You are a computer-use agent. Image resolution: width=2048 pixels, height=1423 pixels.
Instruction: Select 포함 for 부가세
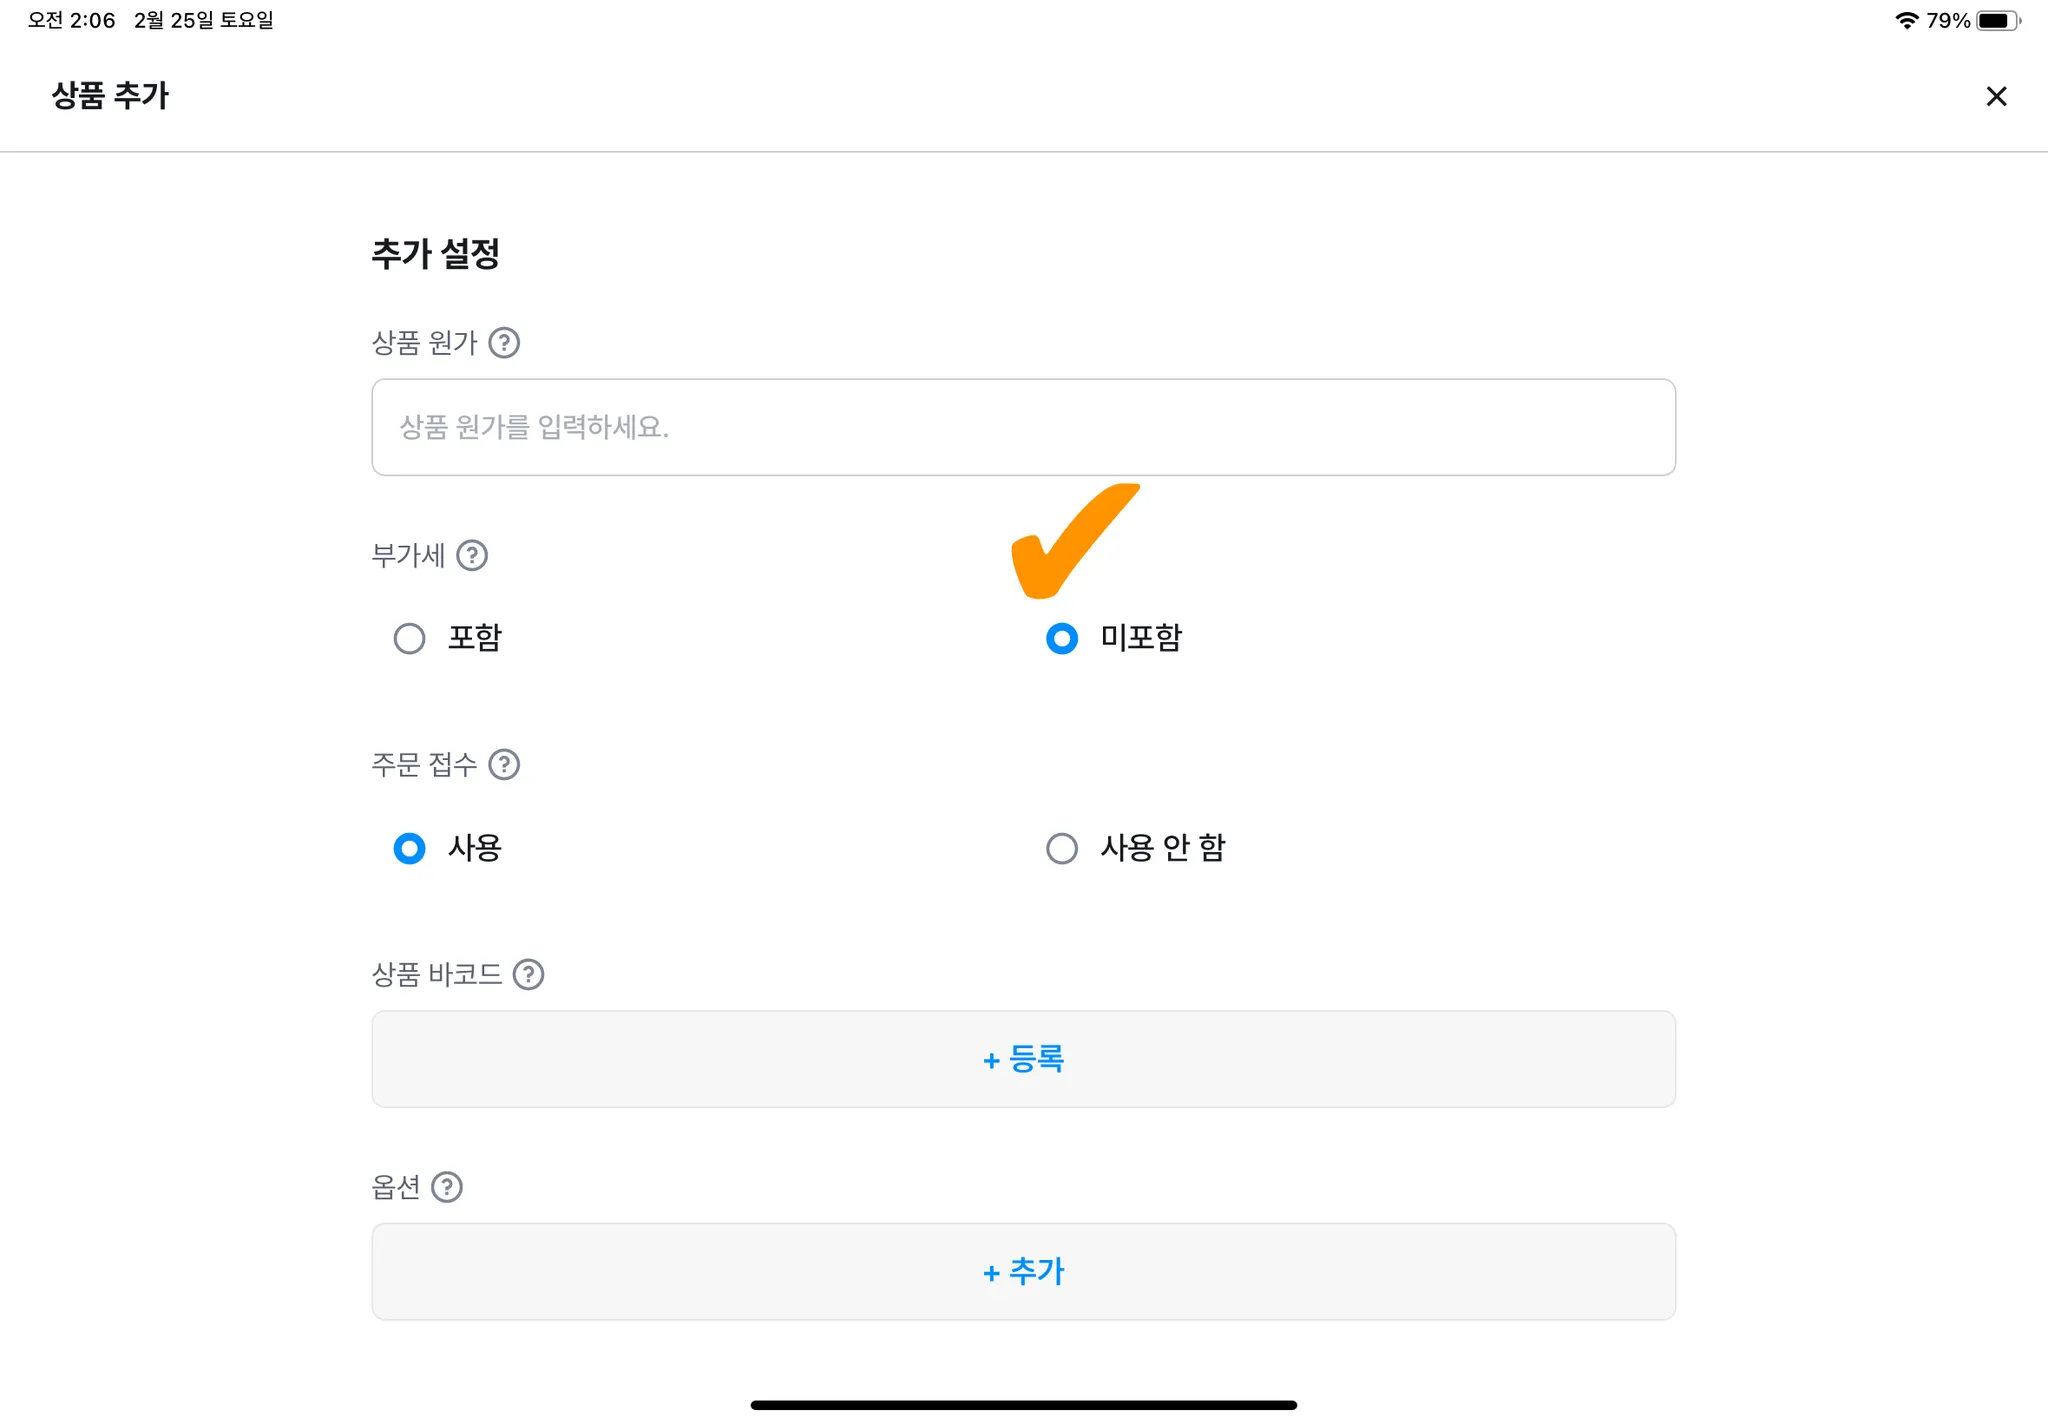(x=410, y=638)
